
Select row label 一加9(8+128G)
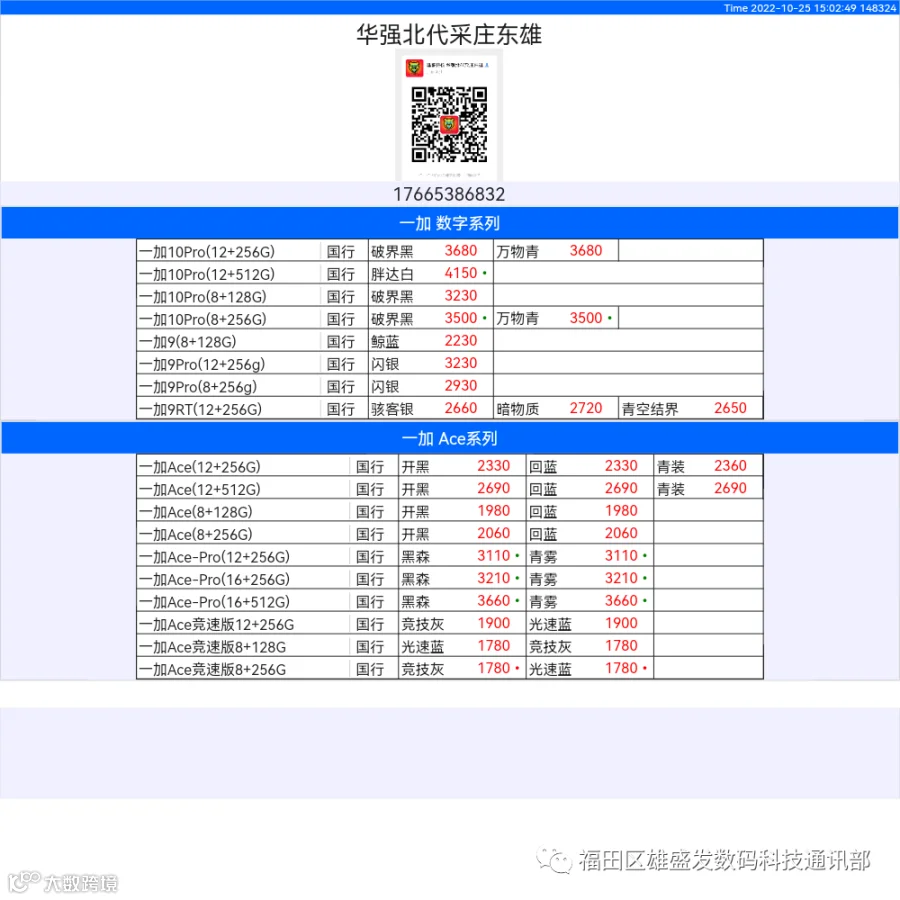[188, 342]
